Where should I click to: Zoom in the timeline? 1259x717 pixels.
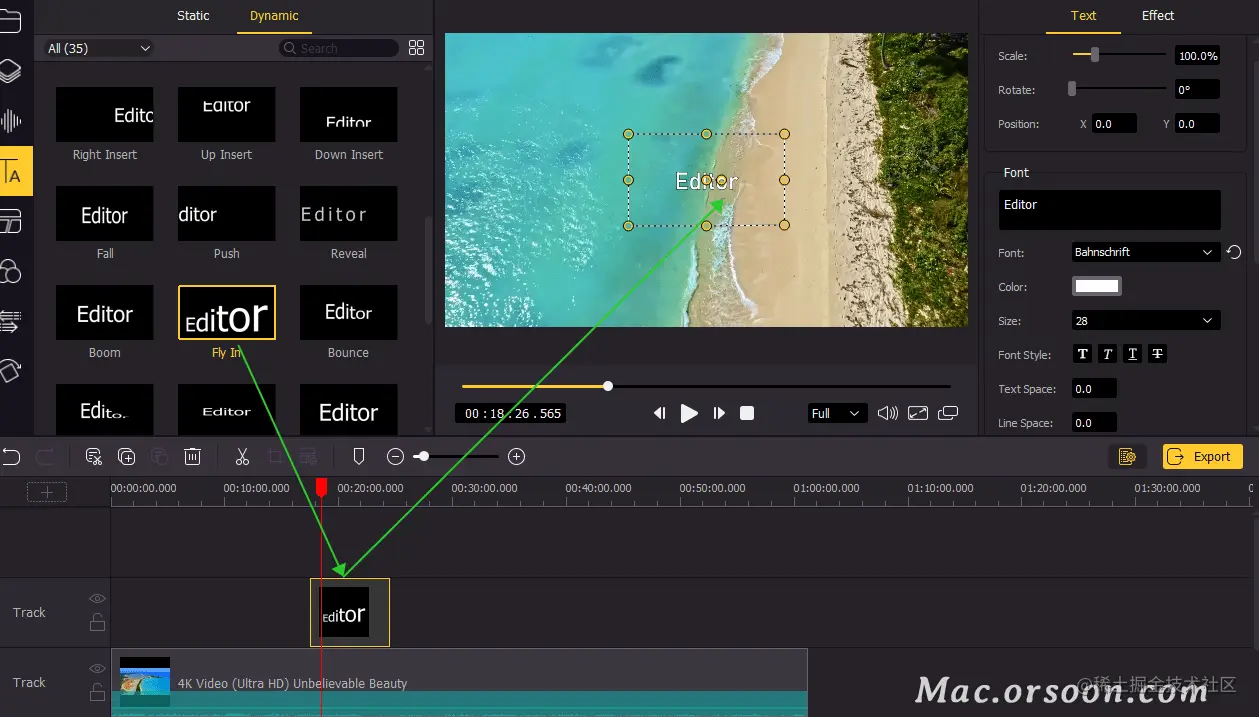pos(516,457)
